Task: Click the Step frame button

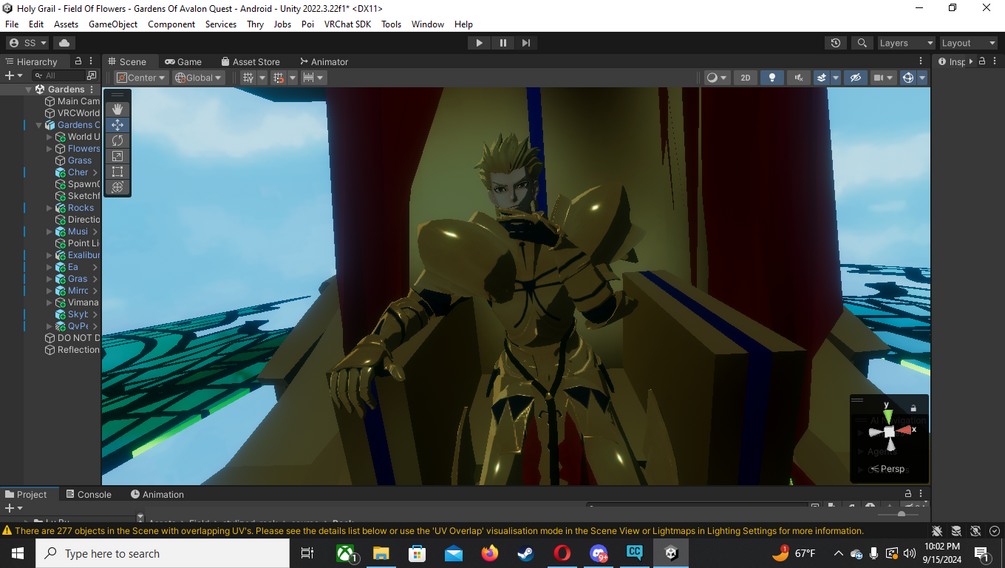Action: point(526,43)
